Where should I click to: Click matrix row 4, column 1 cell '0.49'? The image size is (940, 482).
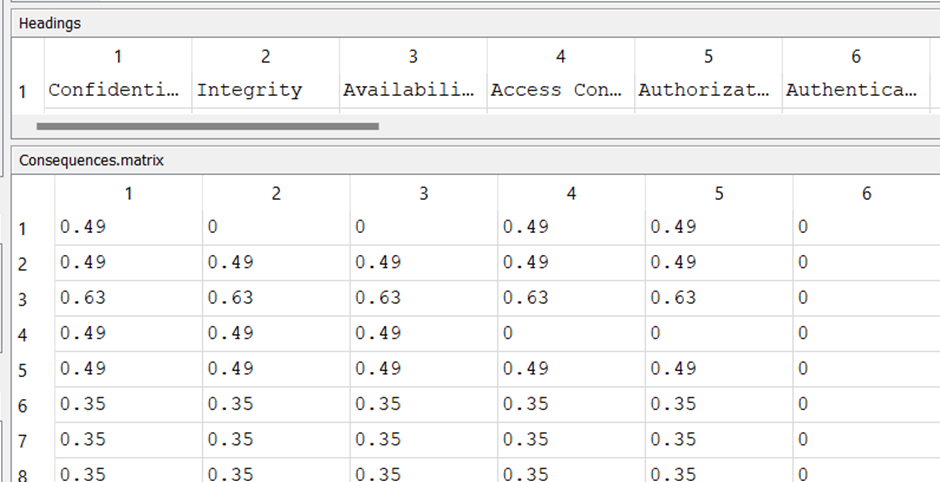pyautogui.click(x=128, y=333)
